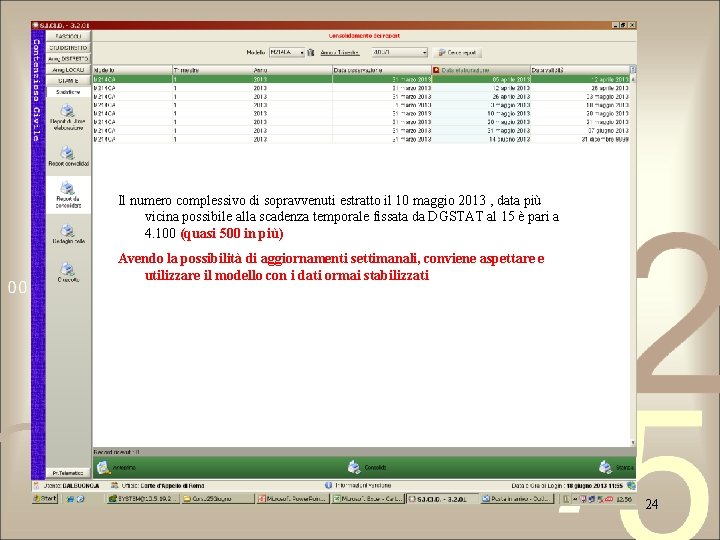Click the globe icon next to login time
The width and height of the screenshot is (720, 540).
coord(631,485)
